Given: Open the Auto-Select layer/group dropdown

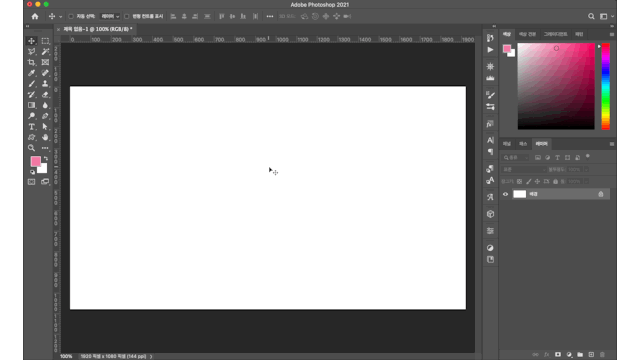Looking at the screenshot, I should click(110, 16).
